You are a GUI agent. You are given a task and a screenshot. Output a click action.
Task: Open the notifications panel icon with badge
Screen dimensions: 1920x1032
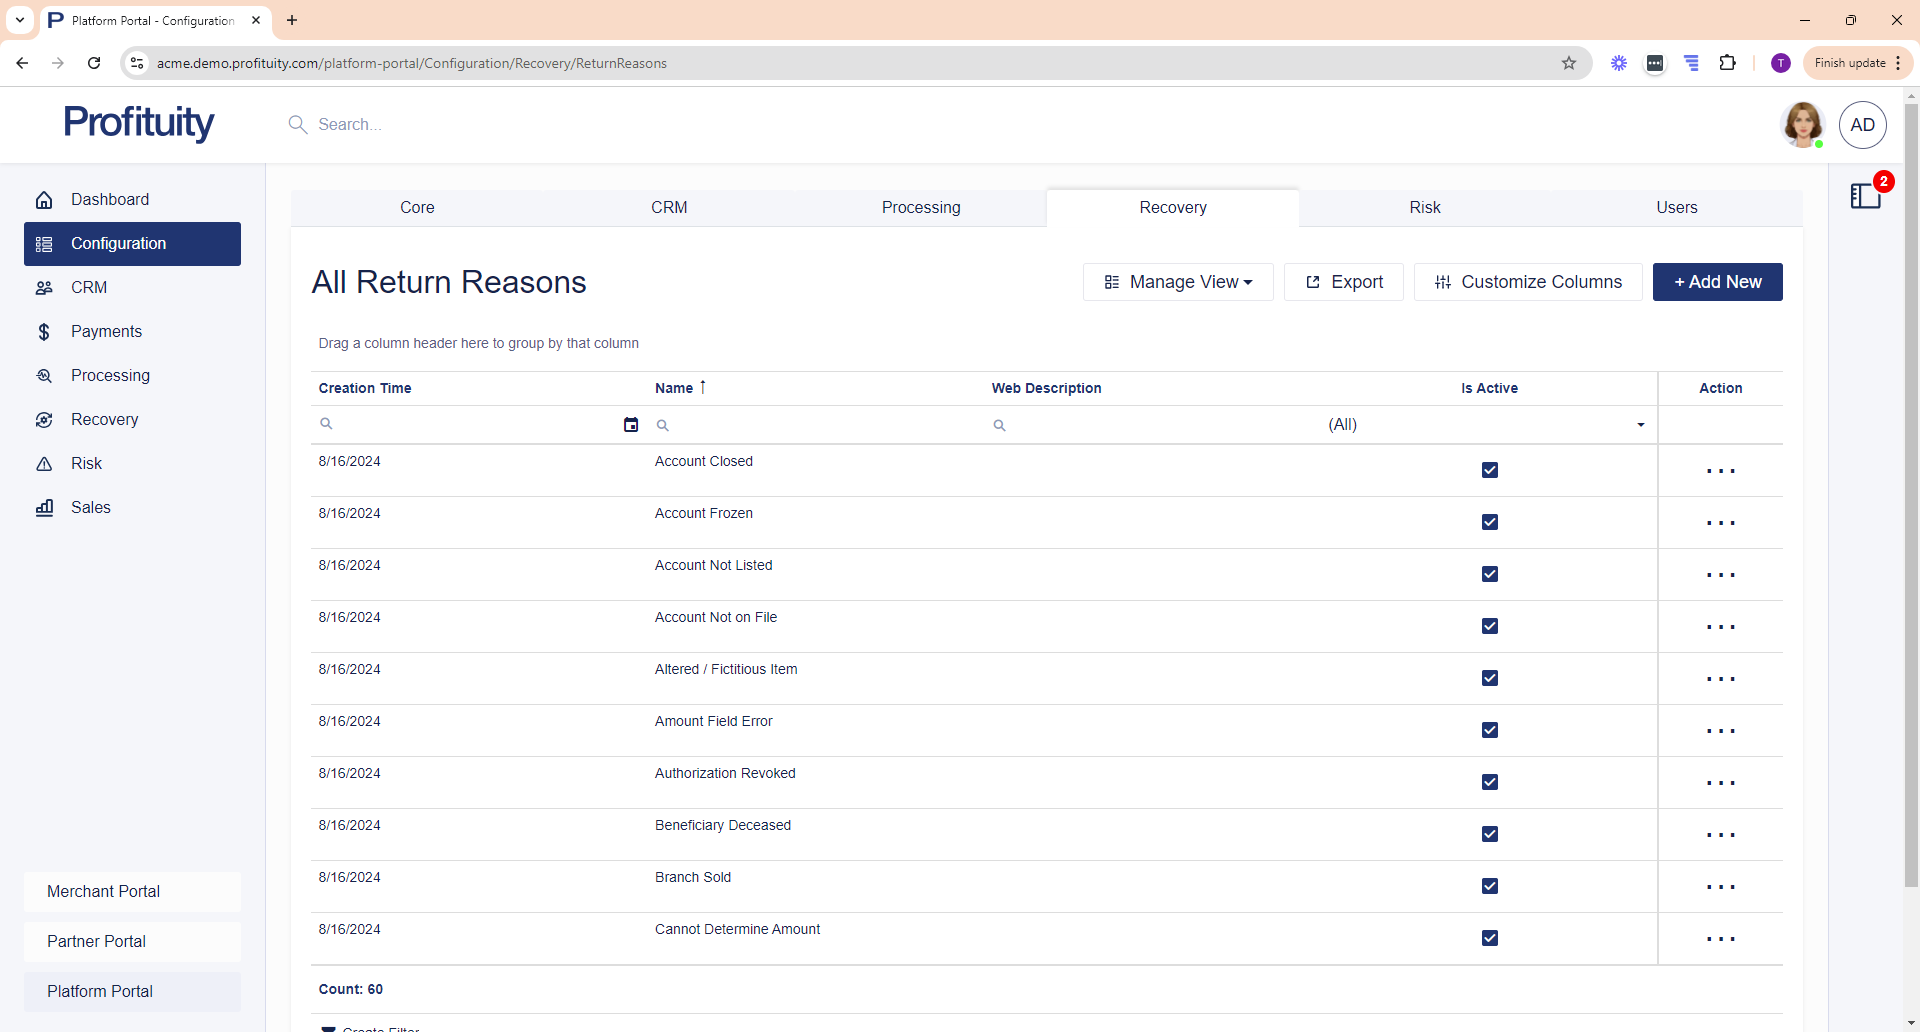point(1866,195)
